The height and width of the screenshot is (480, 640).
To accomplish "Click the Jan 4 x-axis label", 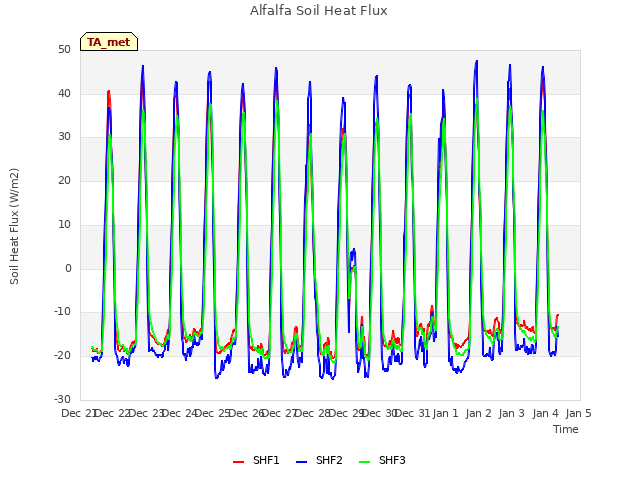I will 546,413.
